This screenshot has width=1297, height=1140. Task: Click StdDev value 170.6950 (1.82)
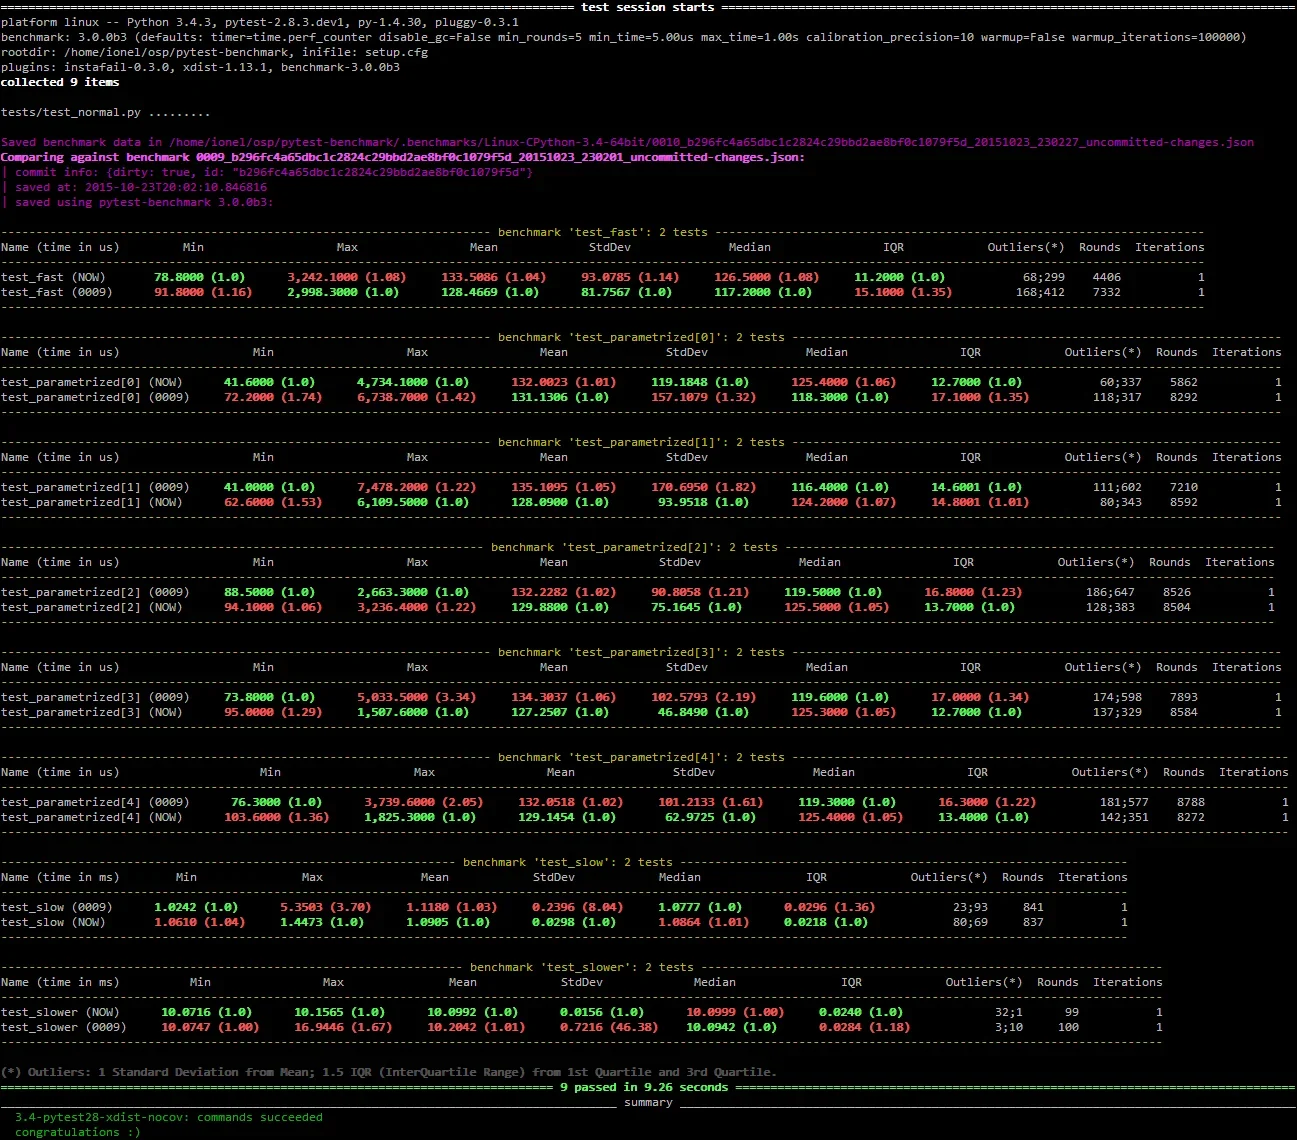[704, 487]
